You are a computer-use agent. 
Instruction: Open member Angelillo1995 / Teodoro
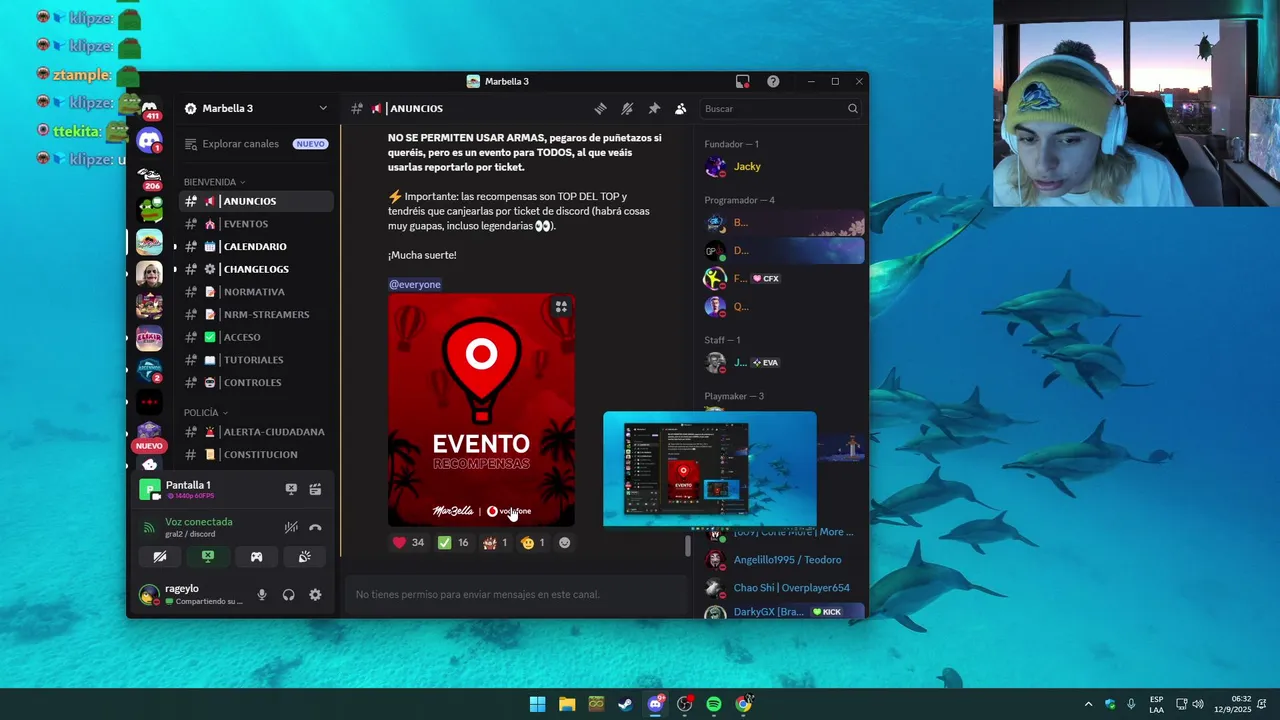coord(783,560)
